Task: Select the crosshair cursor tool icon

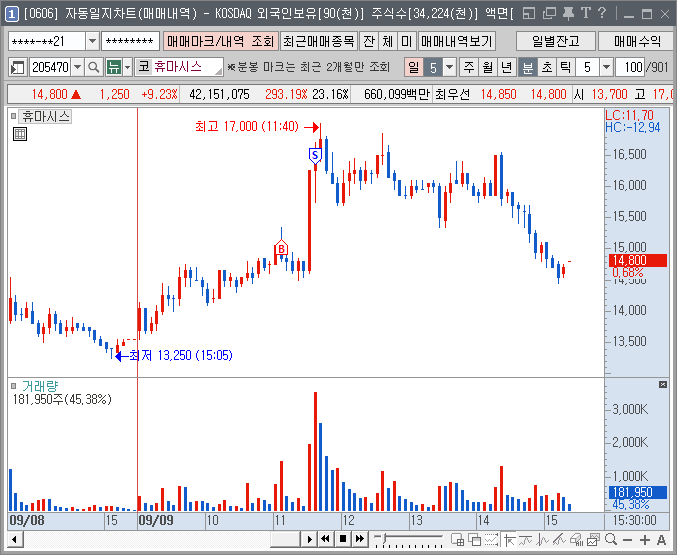Action: point(509,539)
